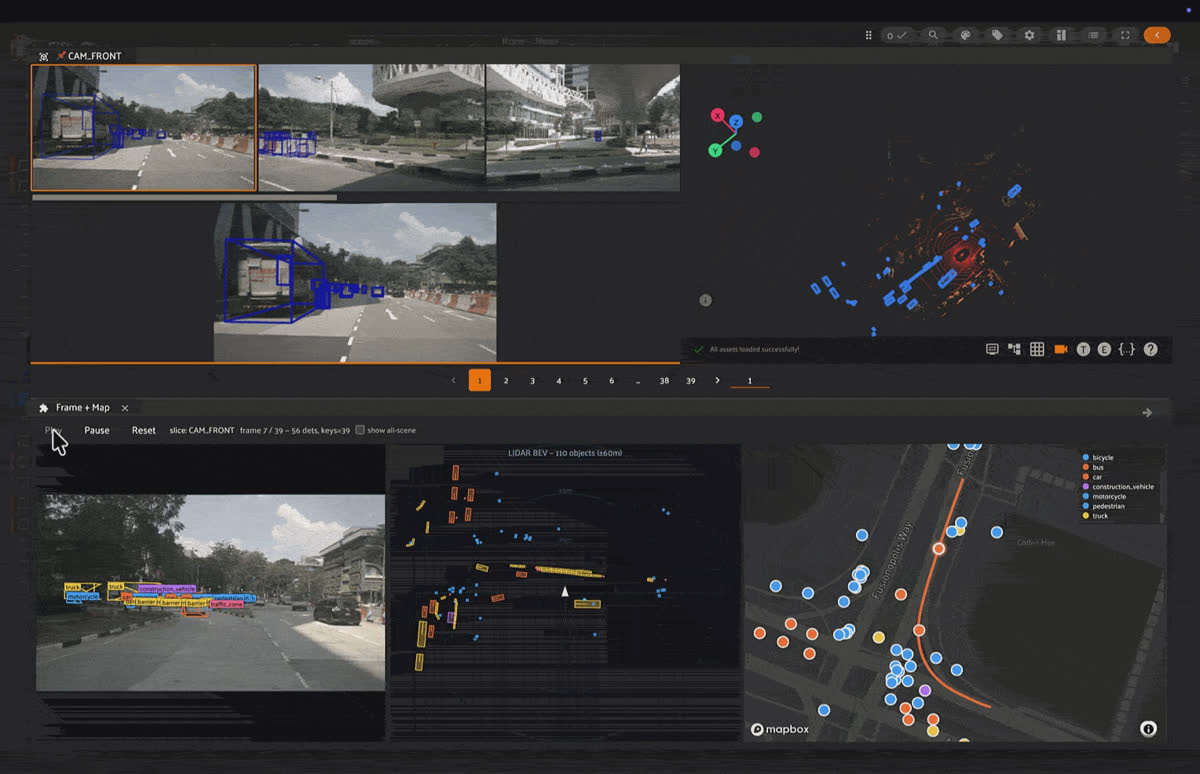The image size is (1200, 774).
Task: Click the panel split arrow icon
Action: 1147,412
